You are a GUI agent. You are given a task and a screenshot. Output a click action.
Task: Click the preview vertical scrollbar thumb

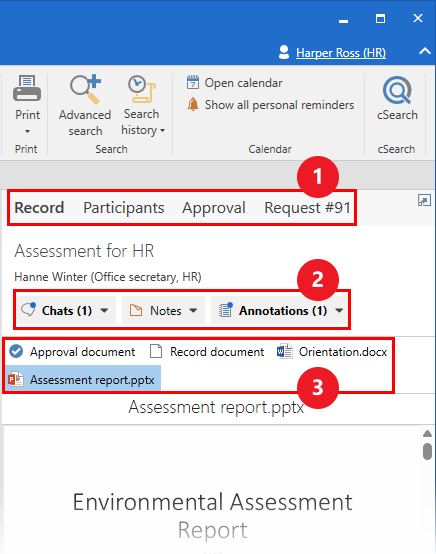(427, 451)
